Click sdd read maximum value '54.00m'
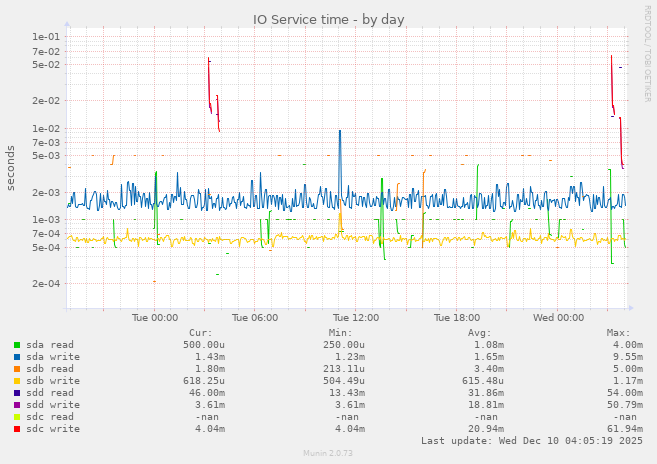The height and width of the screenshot is (464, 657). 625,393
